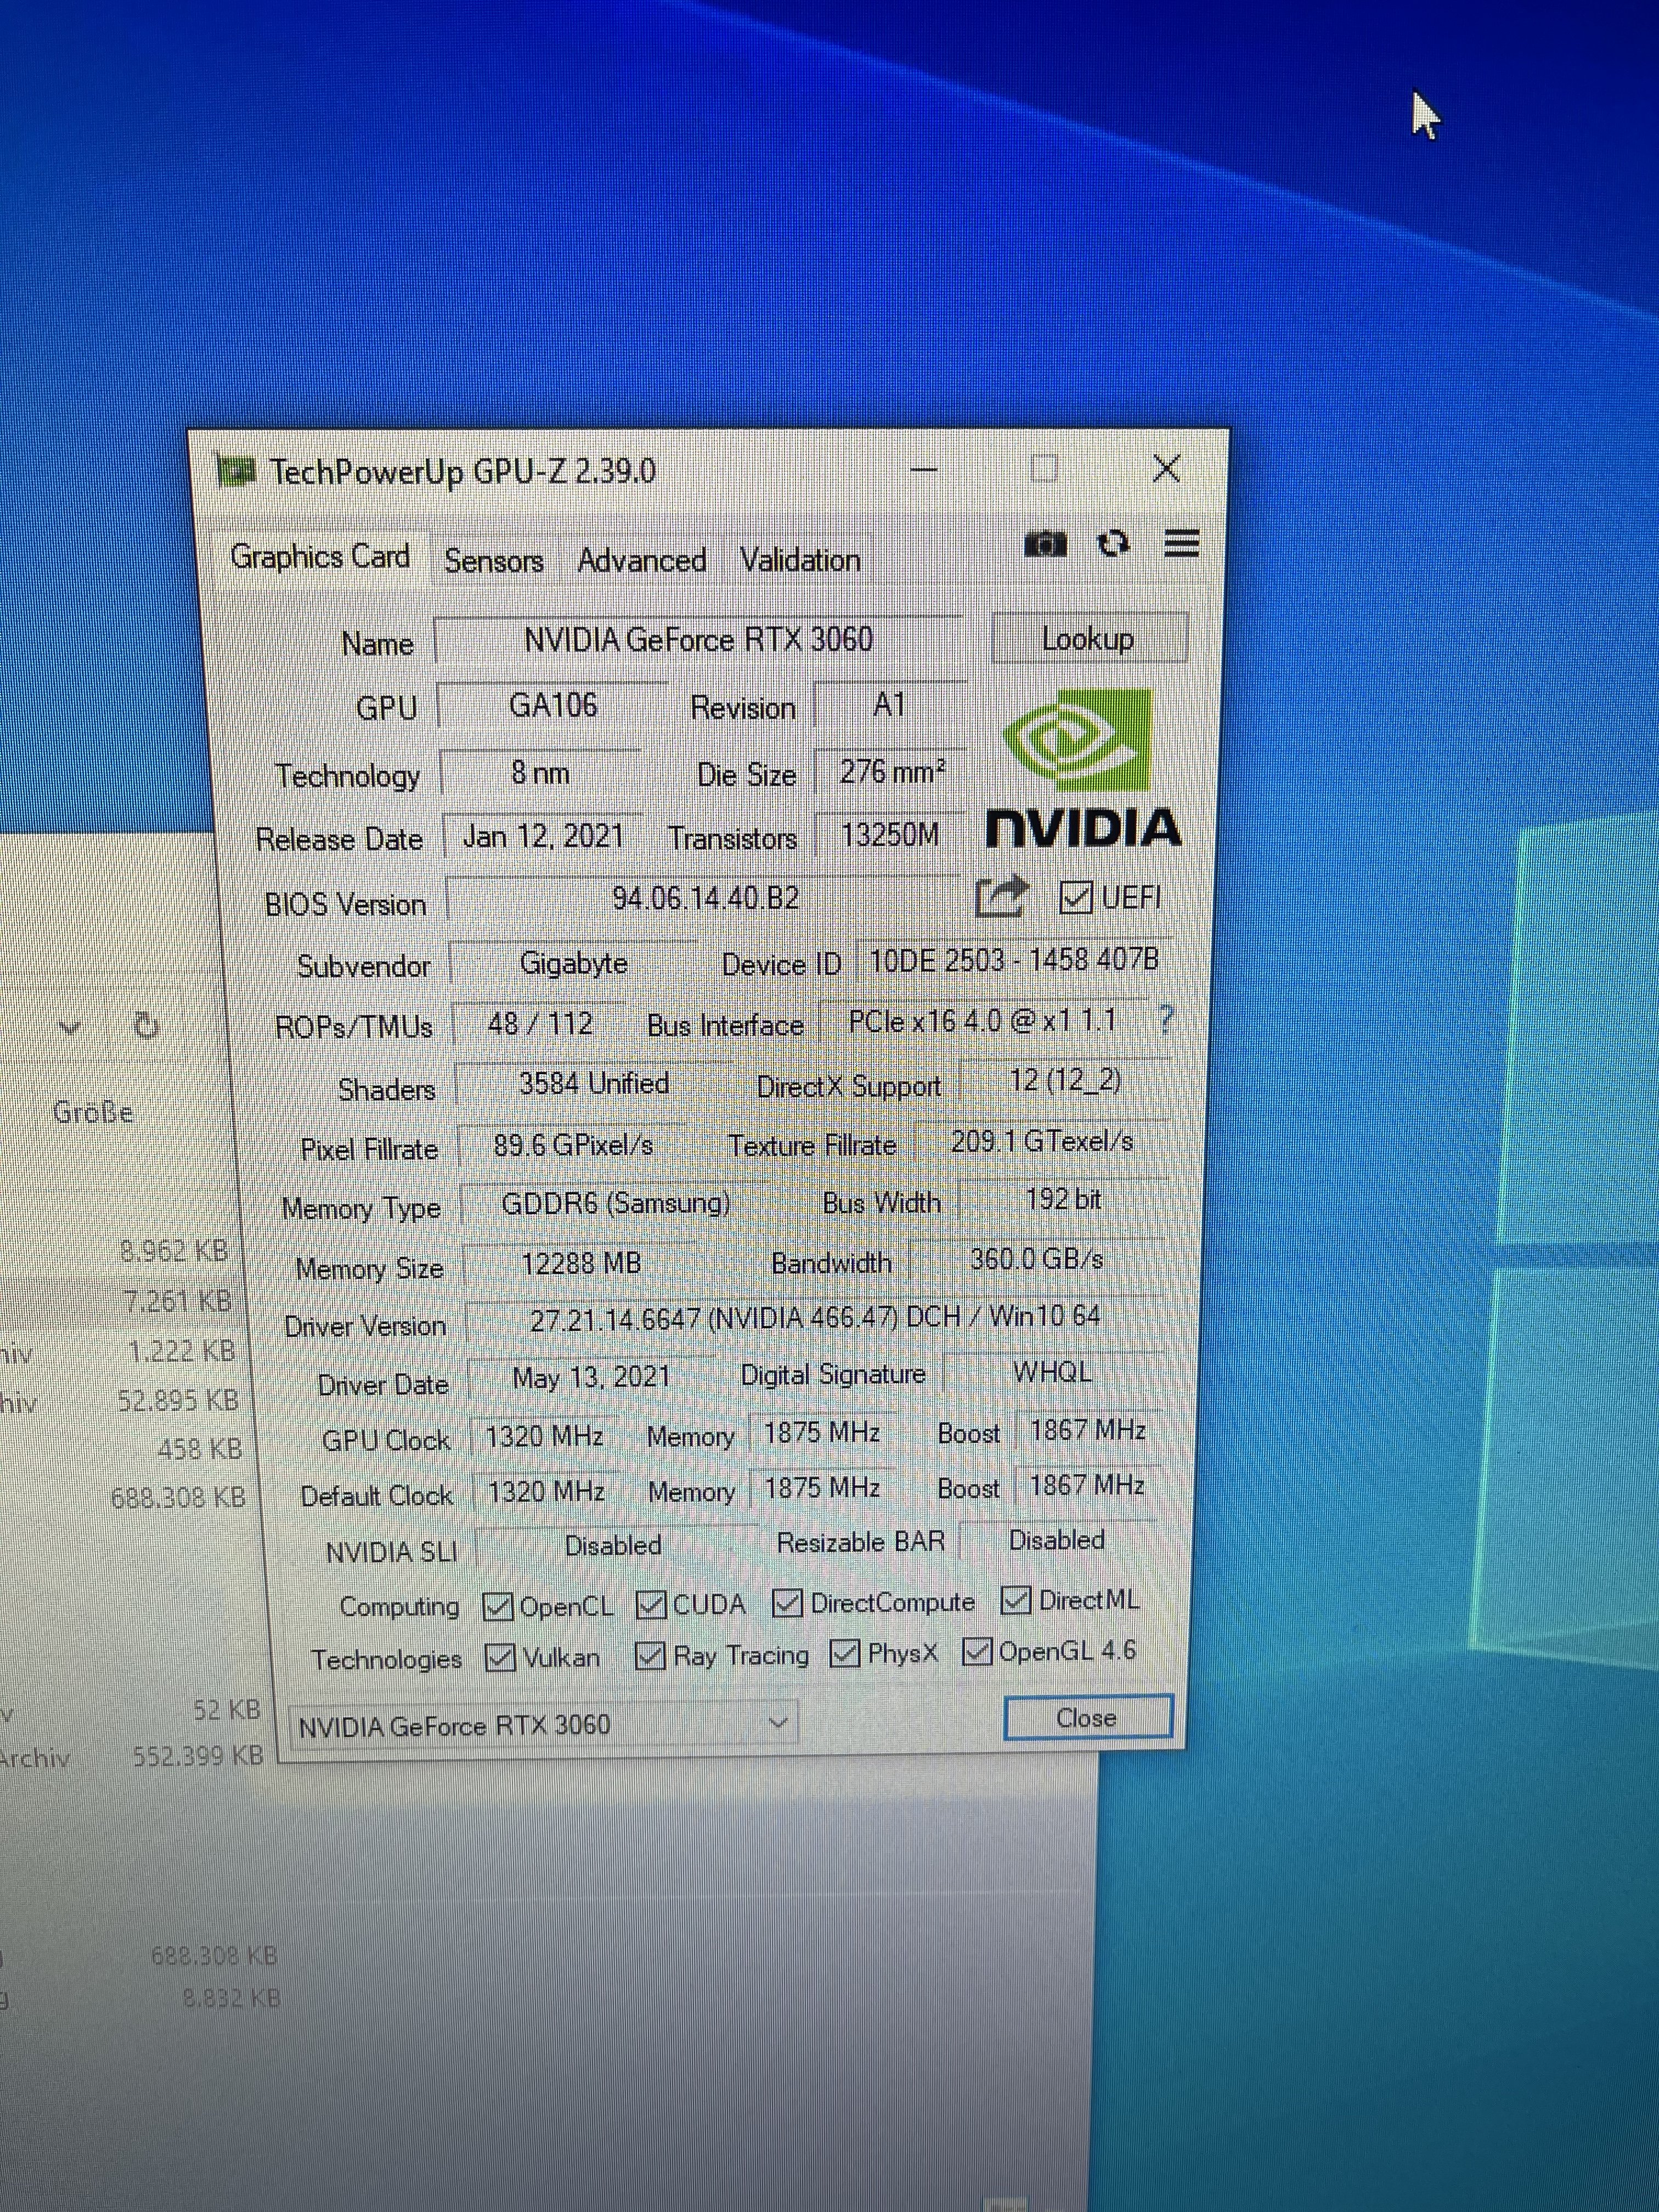The width and height of the screenshot is (1659, 2212).
Task: Click the Close button
Action: (1086, 1718)
